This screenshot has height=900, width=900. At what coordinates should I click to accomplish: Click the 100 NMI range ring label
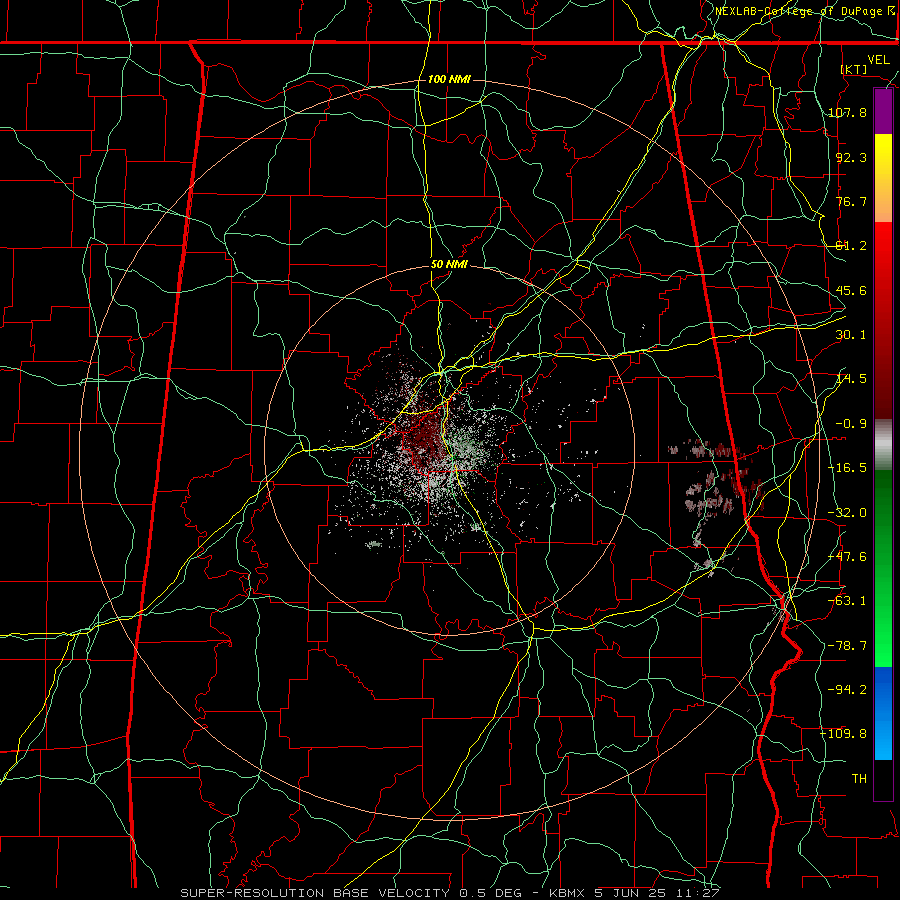(449, 79)
